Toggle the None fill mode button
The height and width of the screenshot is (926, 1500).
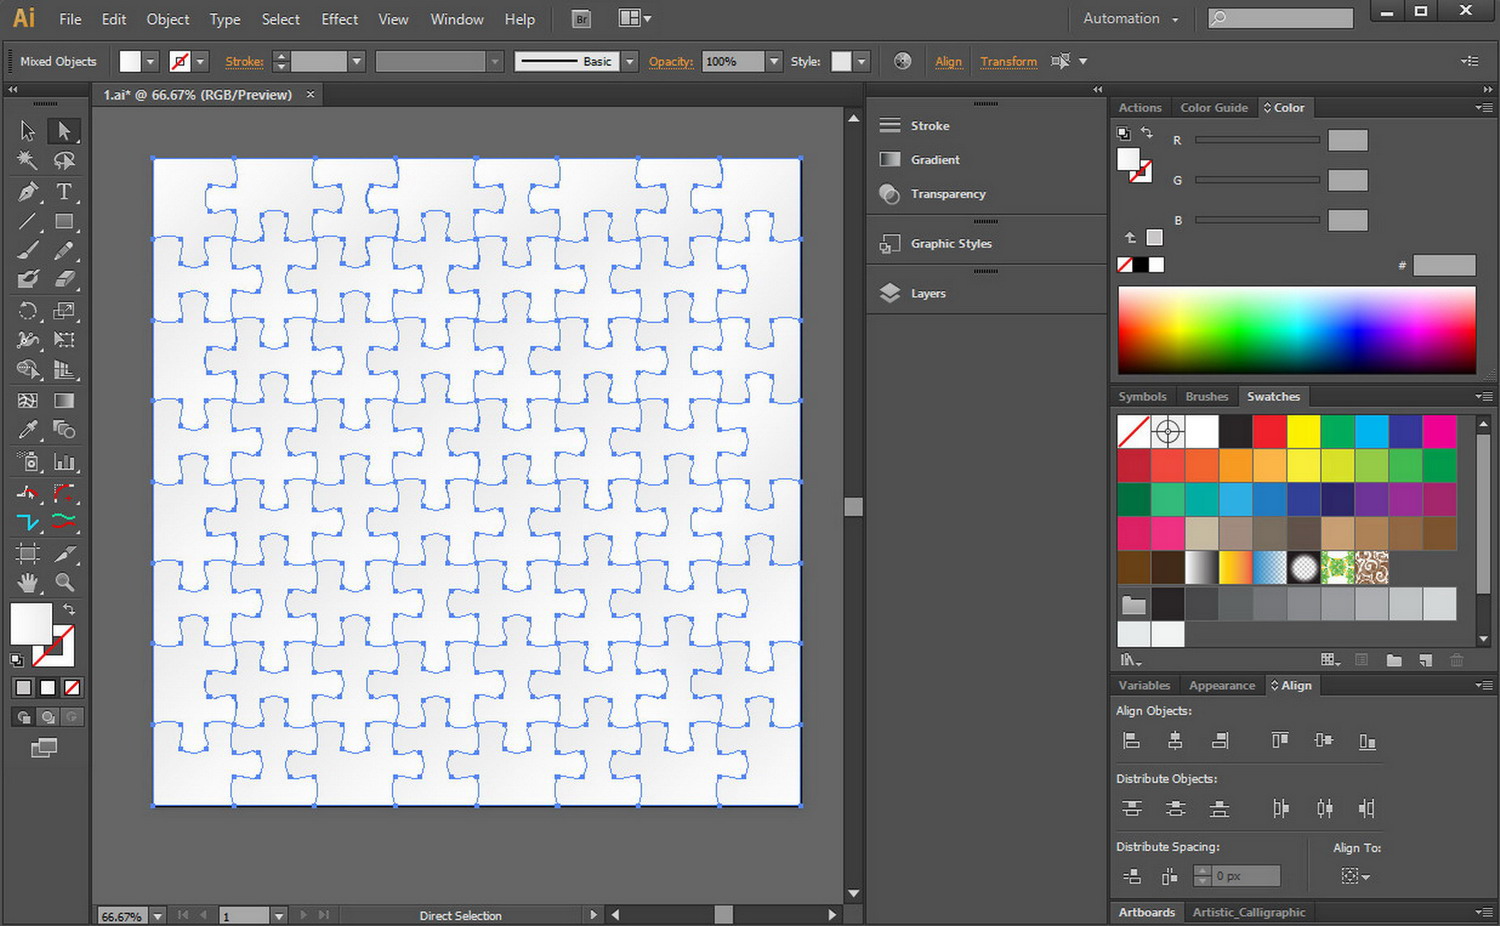click(72, 688)
